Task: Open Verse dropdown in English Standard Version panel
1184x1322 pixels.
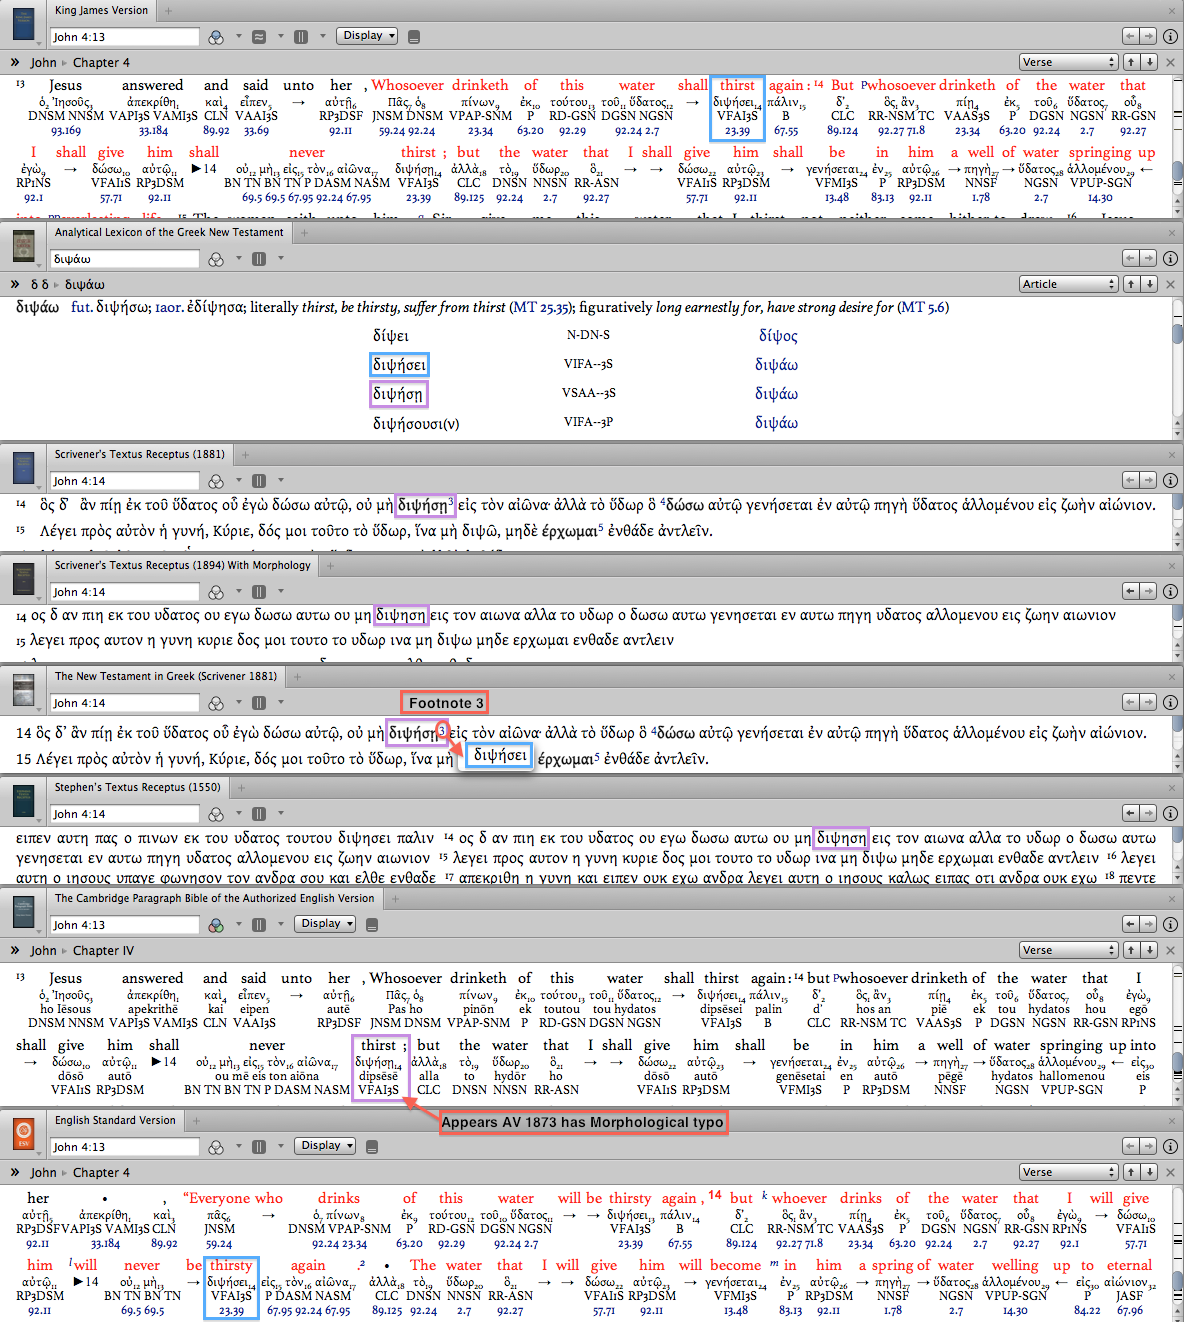Action: pyautogui.click(x=1068, y=1172)
